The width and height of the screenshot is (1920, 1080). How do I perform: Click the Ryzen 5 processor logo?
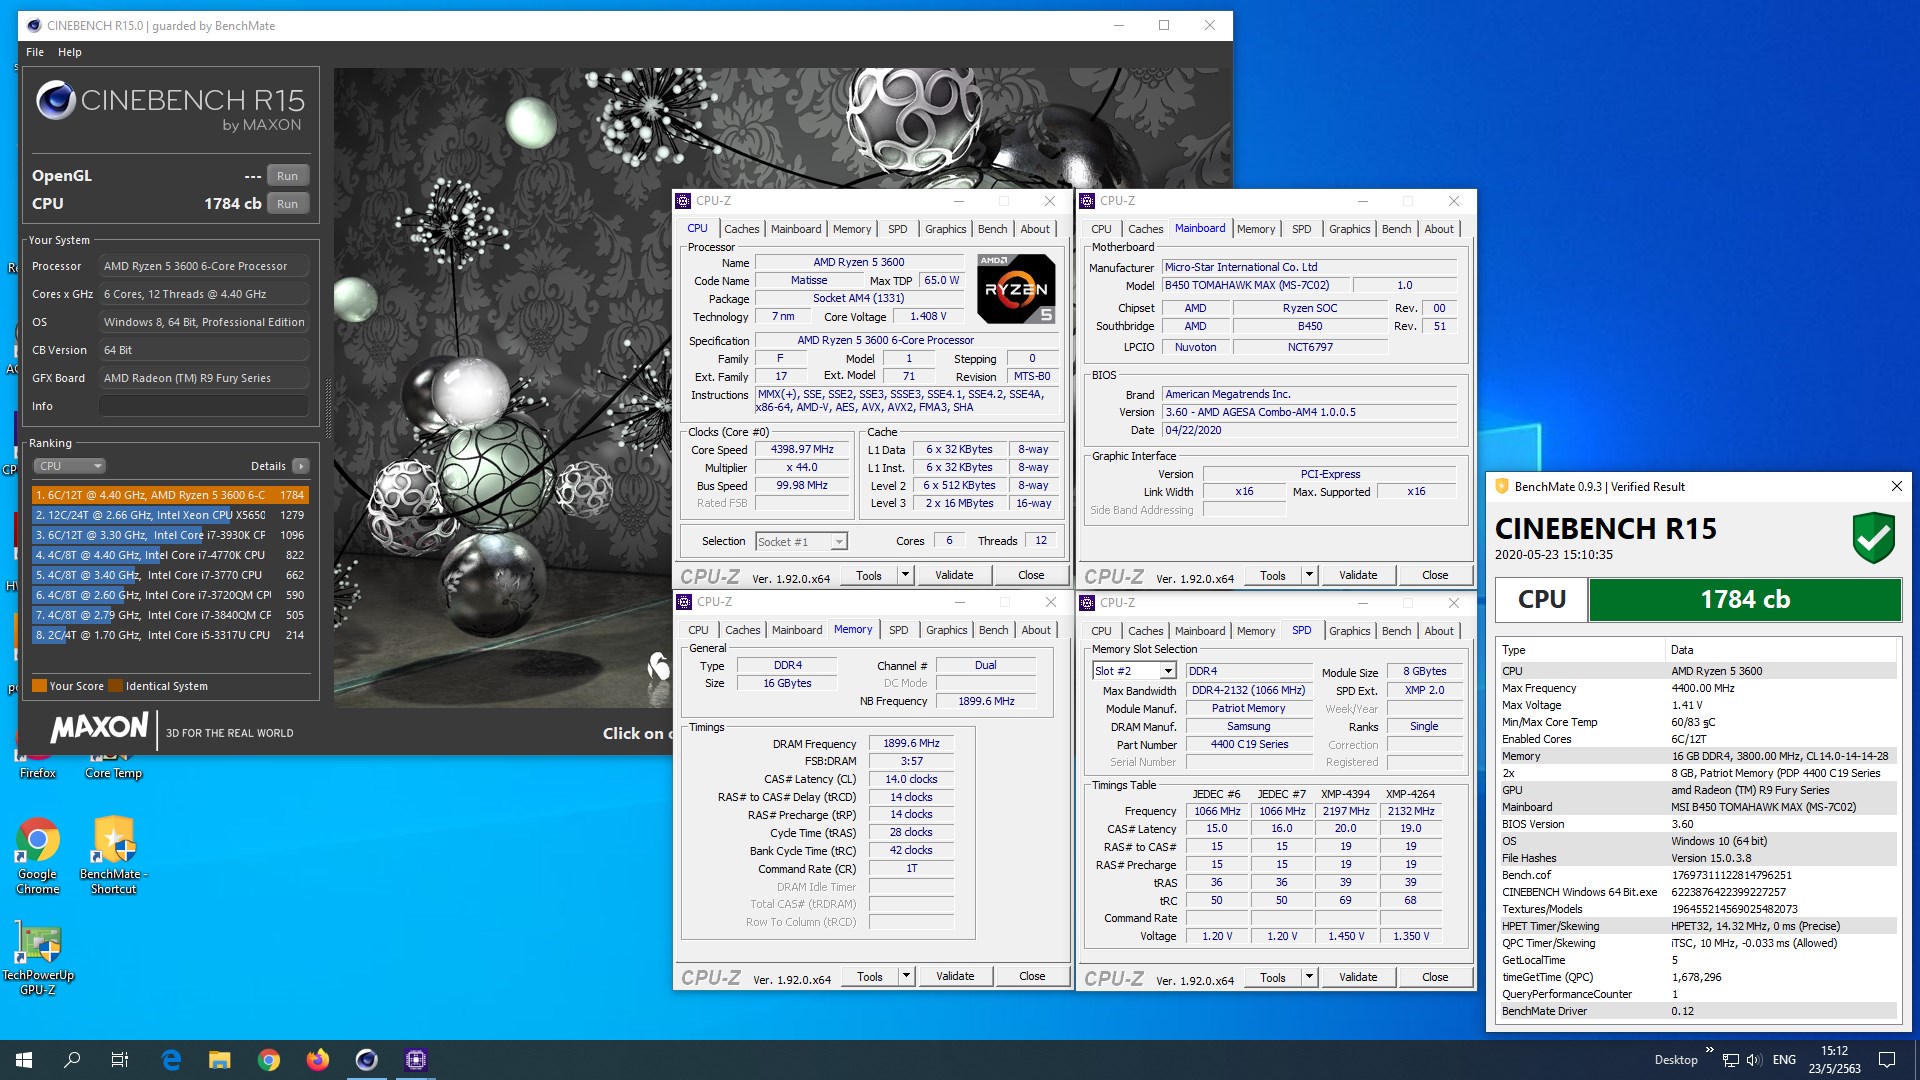point(1016,289)
